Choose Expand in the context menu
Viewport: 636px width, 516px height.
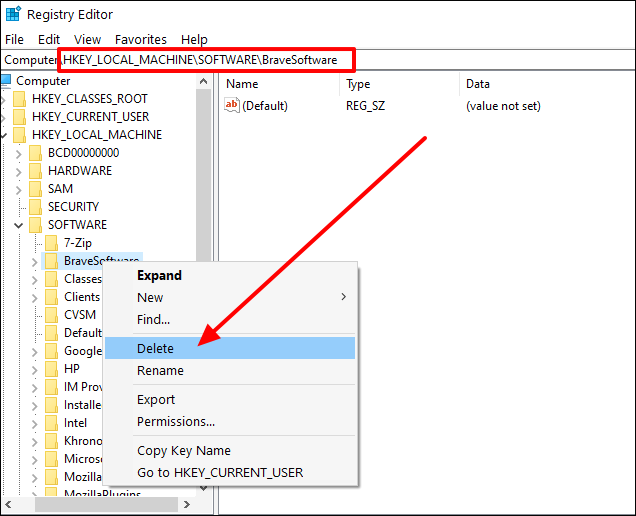pos(230,275)
